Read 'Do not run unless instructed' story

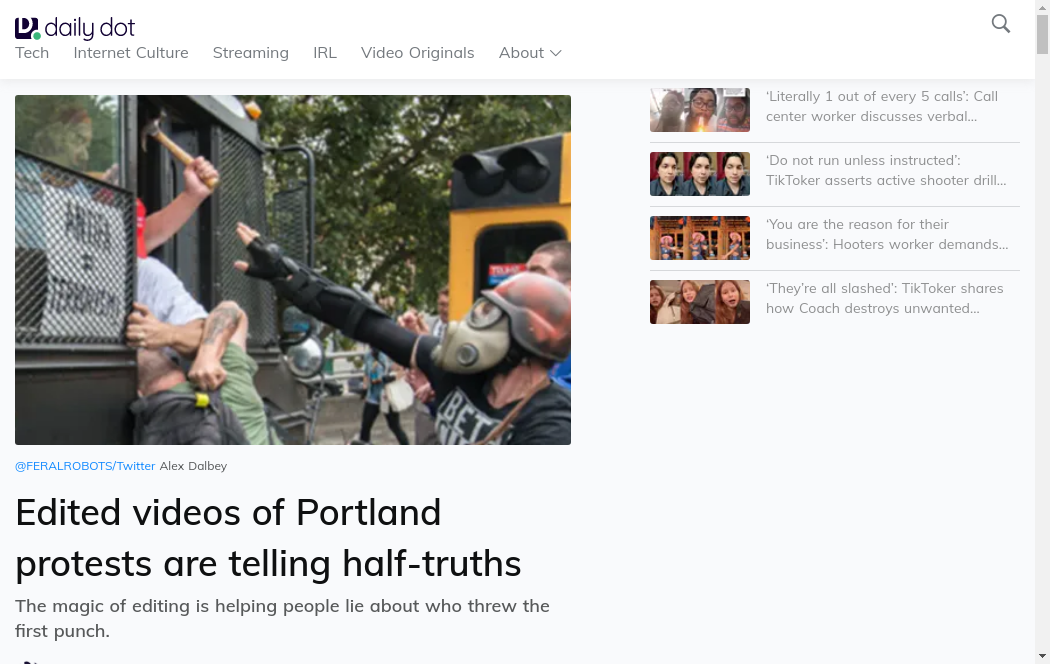tap(886, 170)
